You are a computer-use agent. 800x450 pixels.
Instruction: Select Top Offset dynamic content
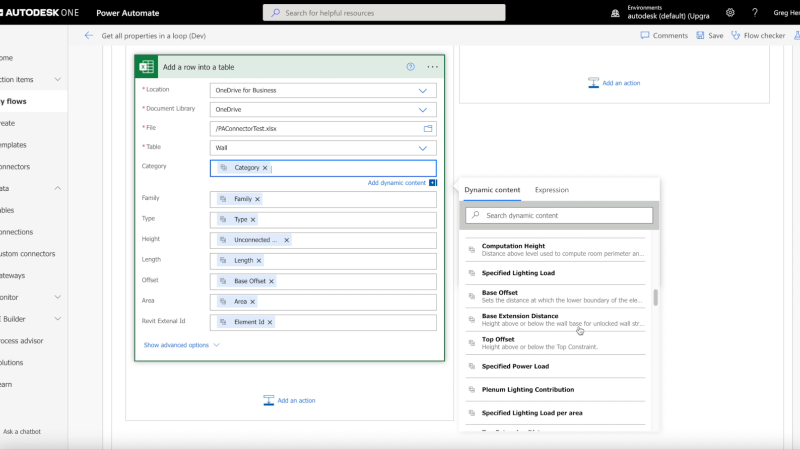point(556,343)
